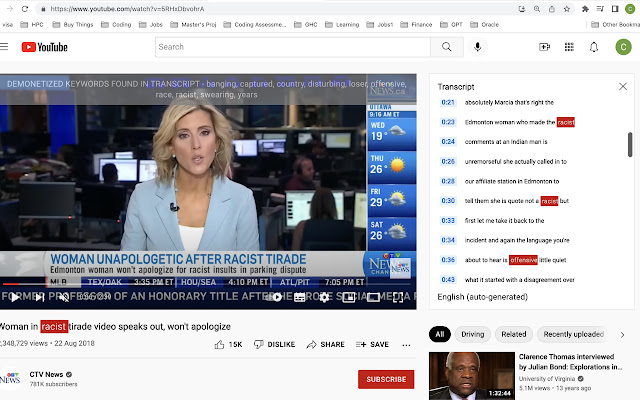The height and width of the screenshot is (400, 640).
Task: Select the All filter chip
Action: coord(440,334)
